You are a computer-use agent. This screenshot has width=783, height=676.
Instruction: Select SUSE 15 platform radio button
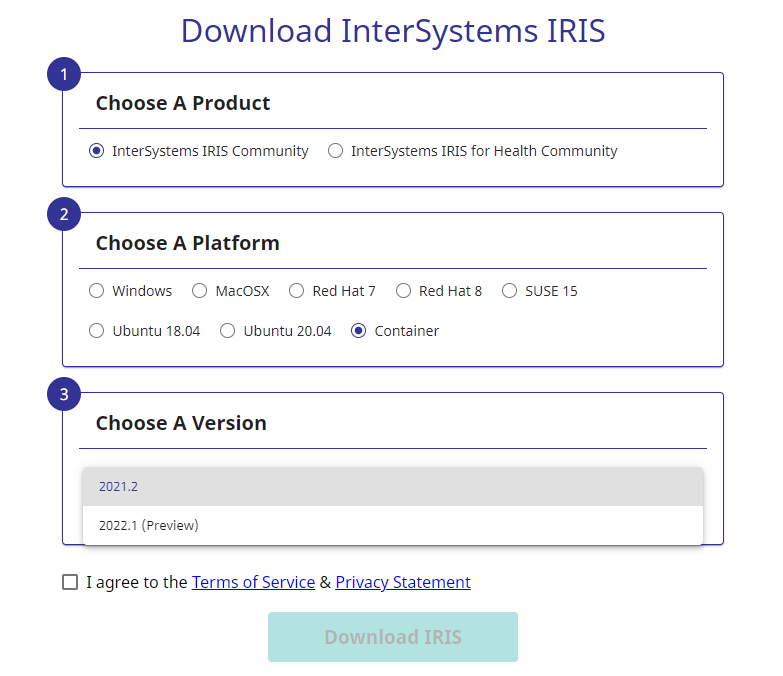(510, 291)
